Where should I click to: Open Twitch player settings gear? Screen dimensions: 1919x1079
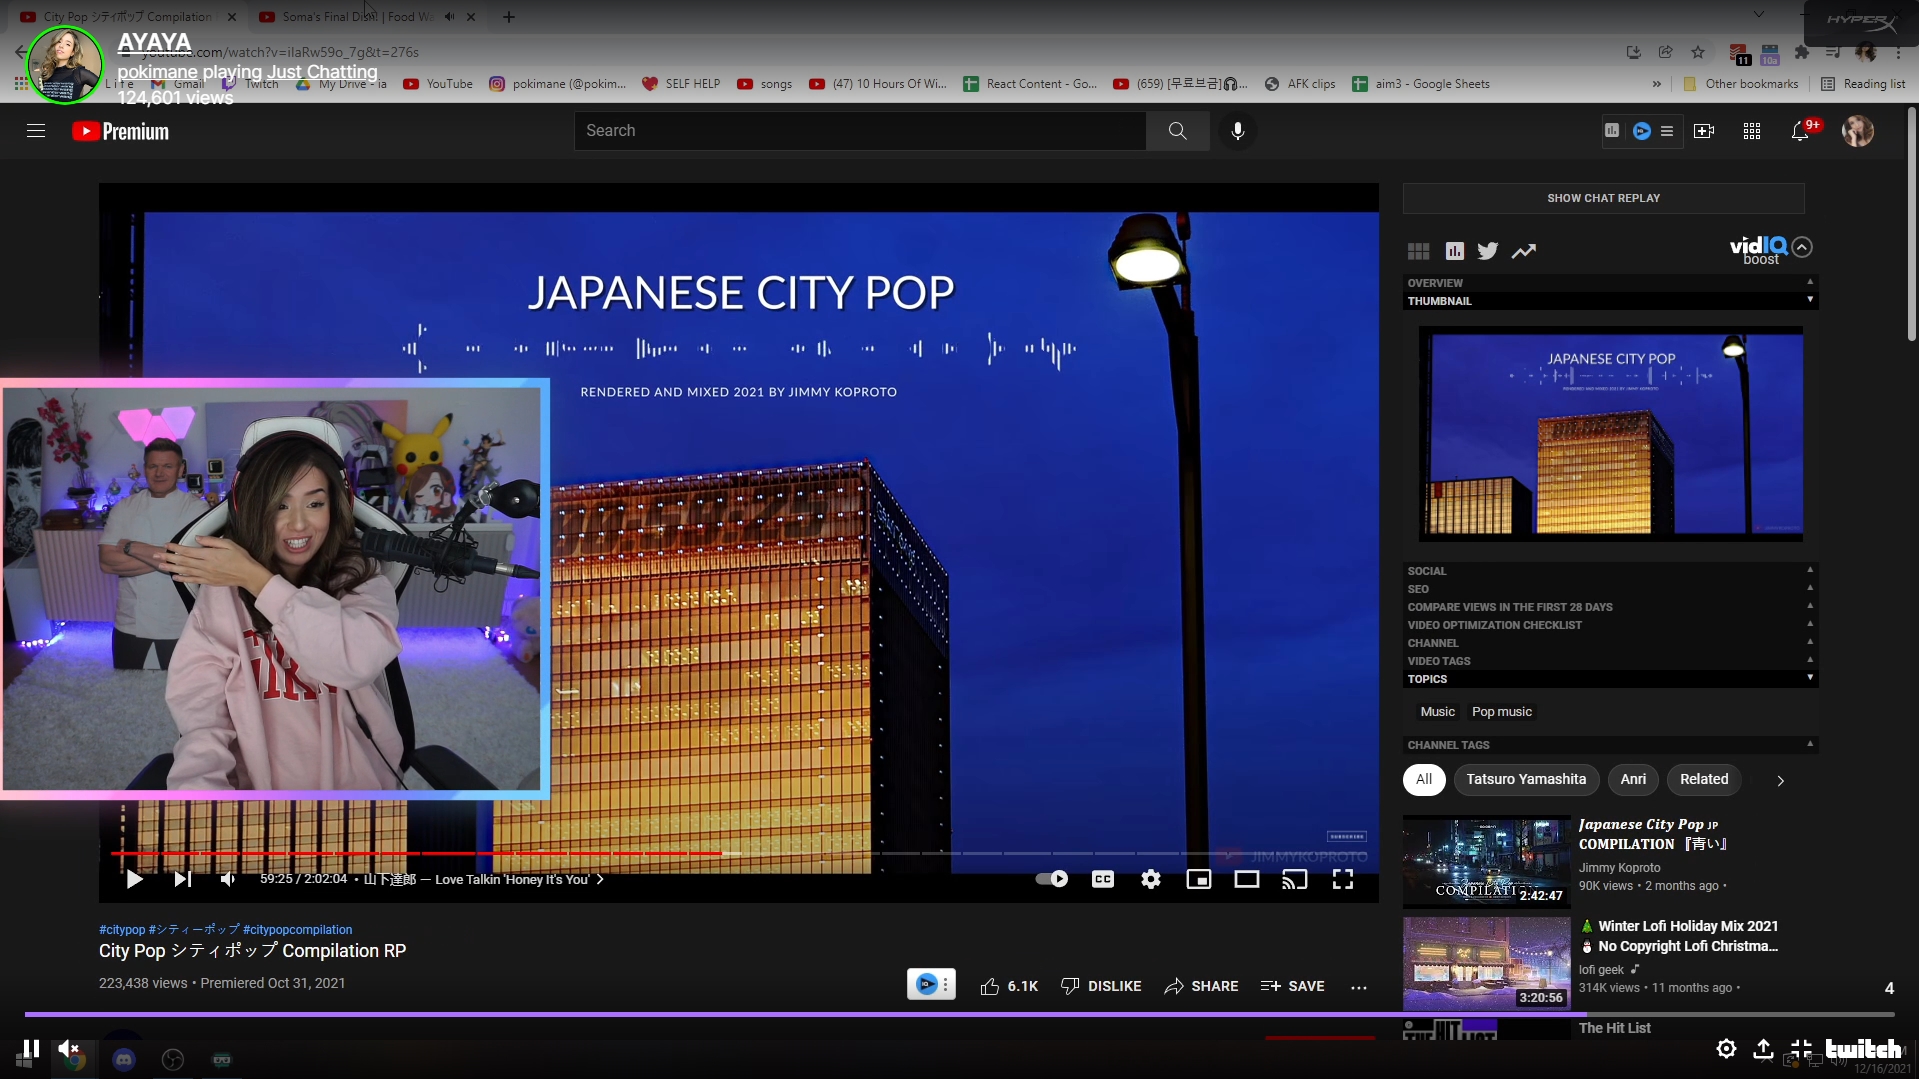coord(1726,1048)
